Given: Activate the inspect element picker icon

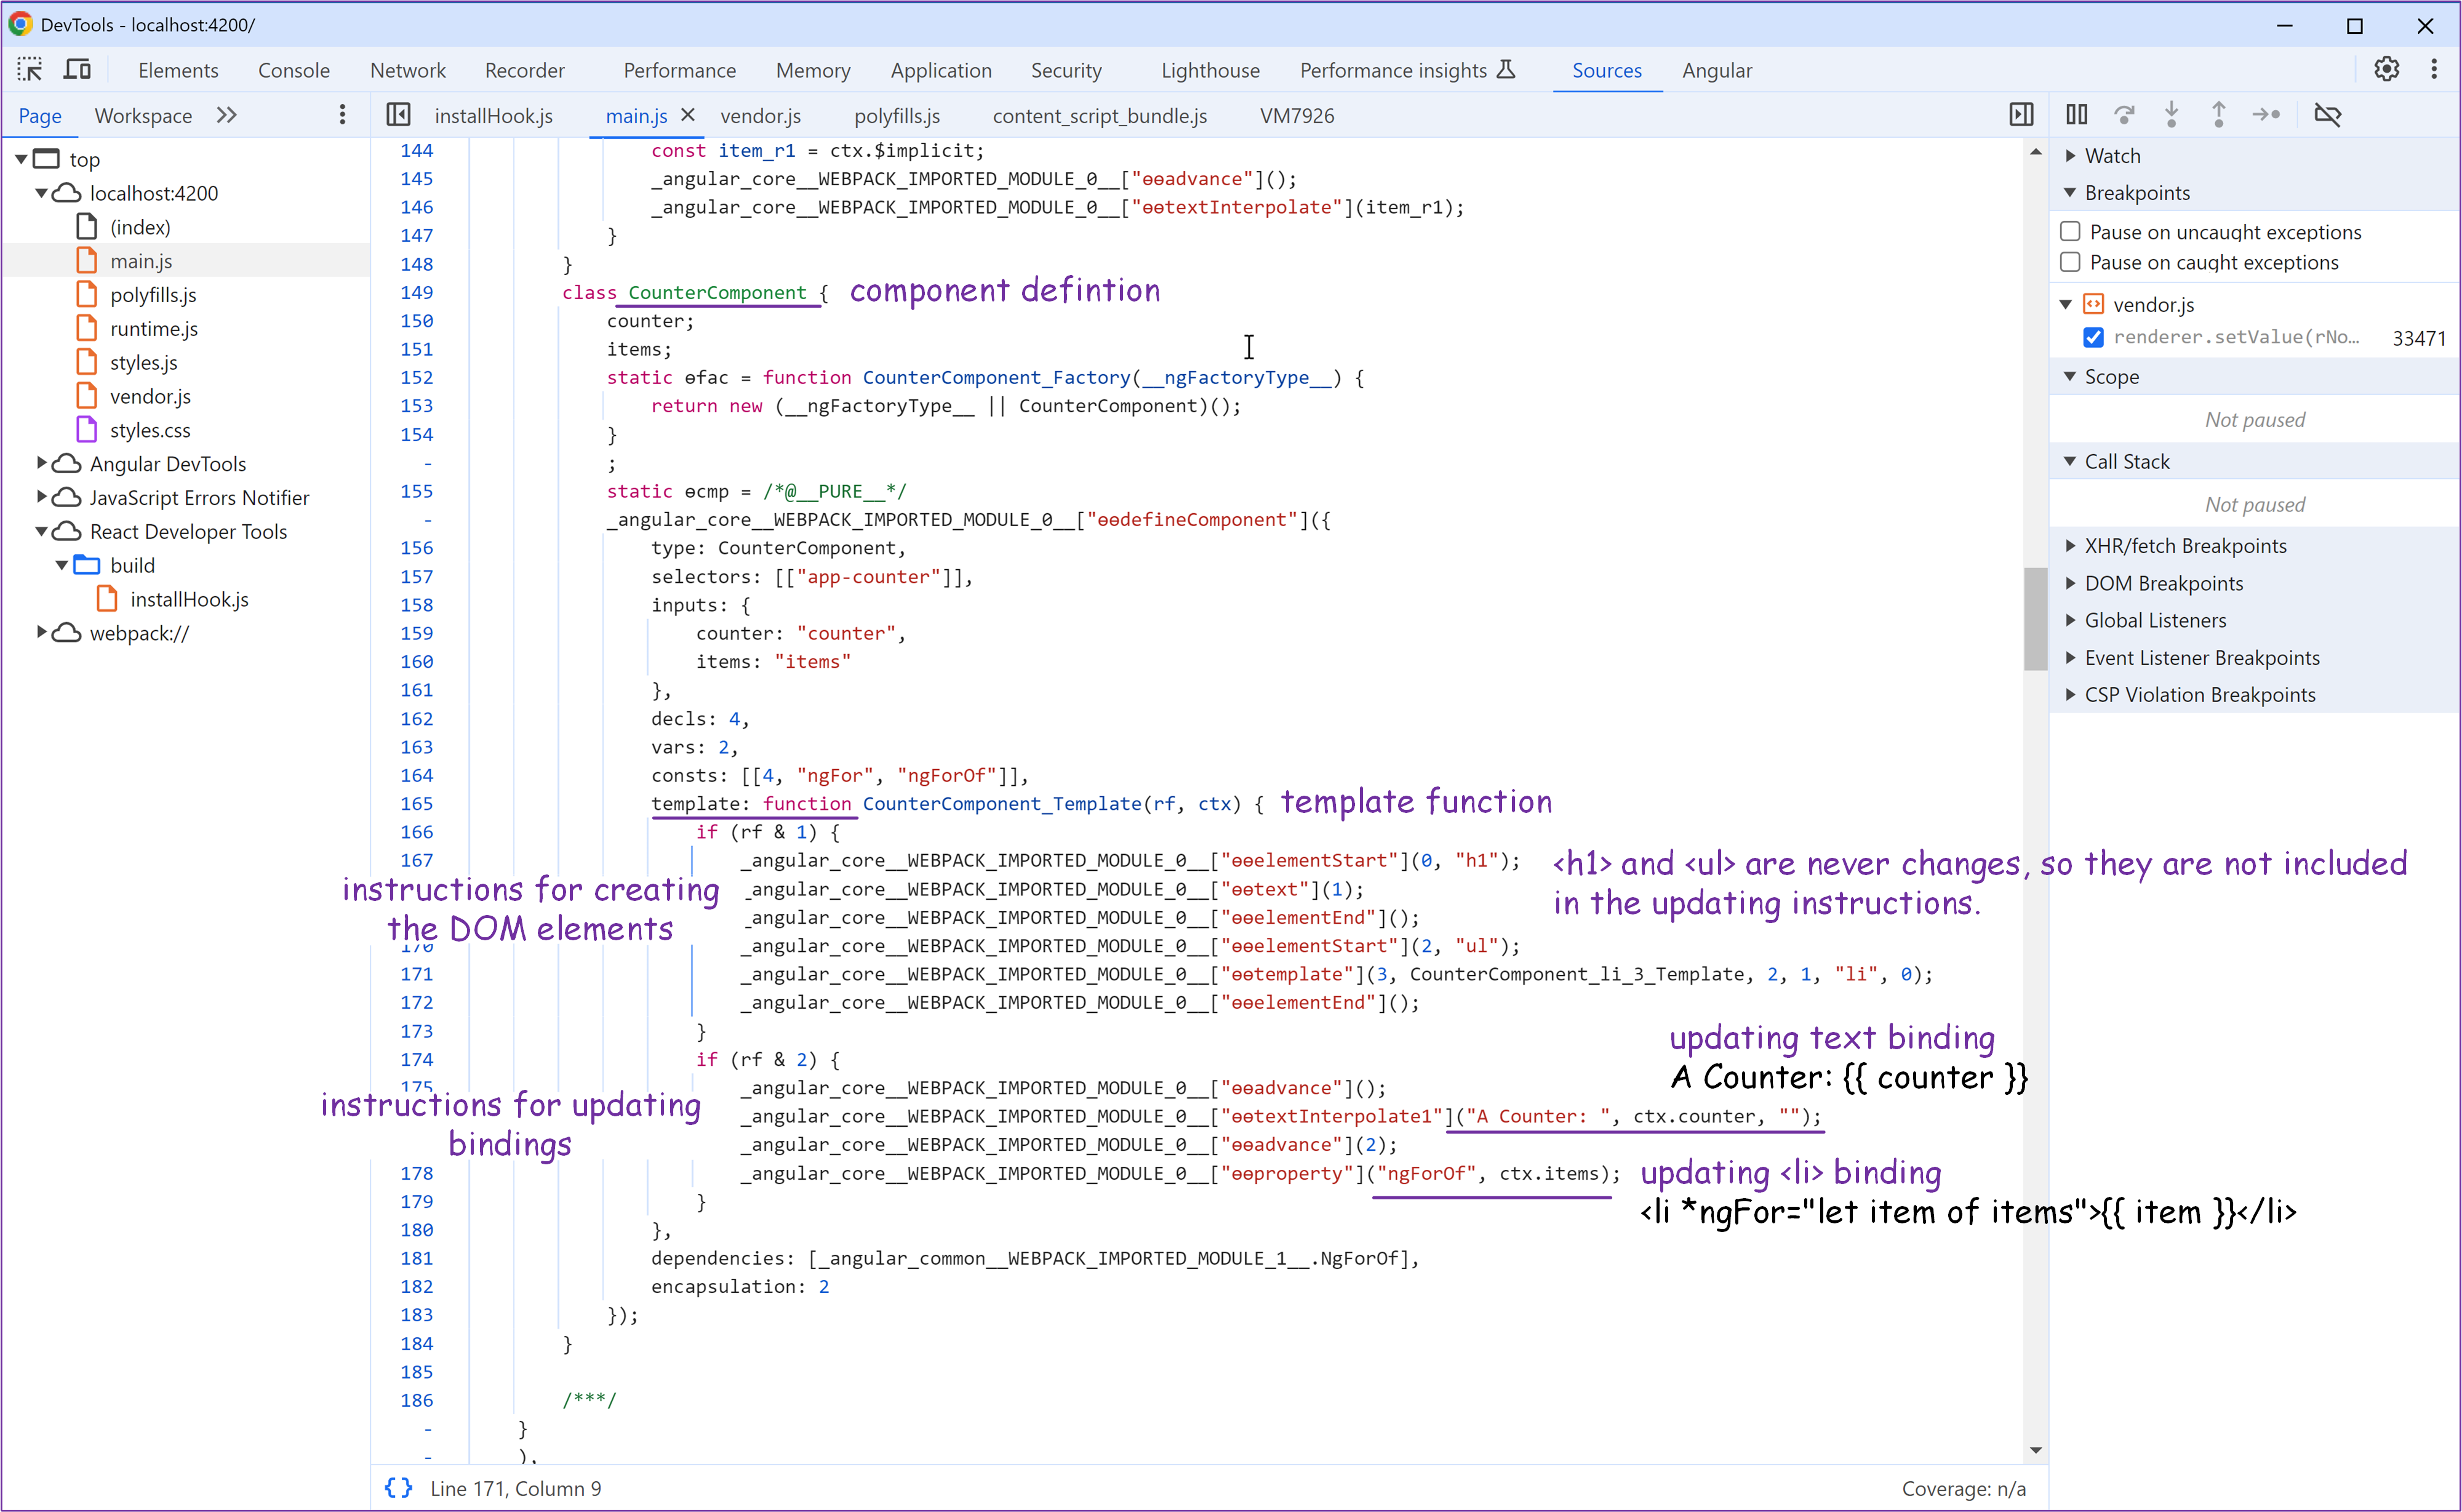Looking at the screenshot, I should pyautogui.click(x=30, y=70).
